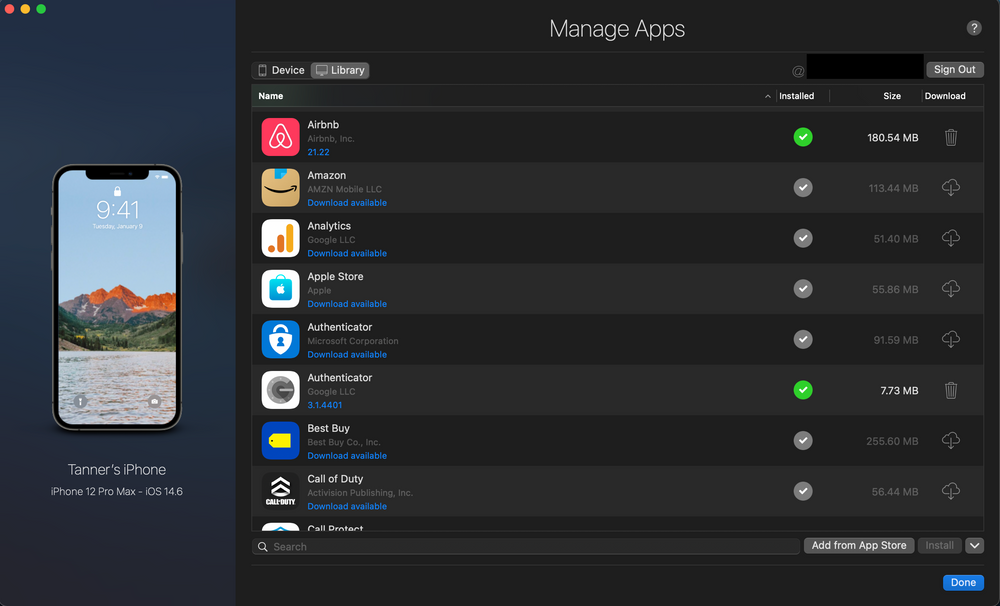Click the Google Authenticator app icon
1000x606 pixels.
(281, 390)
